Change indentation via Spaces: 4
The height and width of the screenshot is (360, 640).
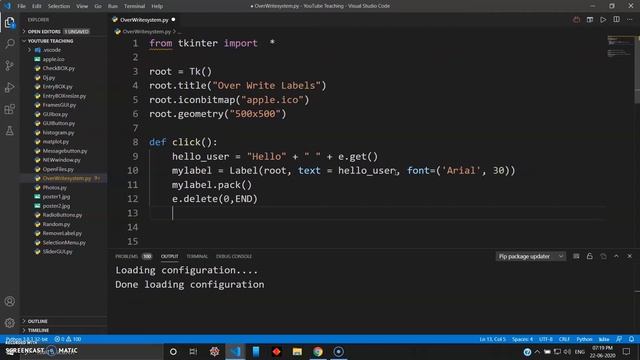tap(522, 339)
